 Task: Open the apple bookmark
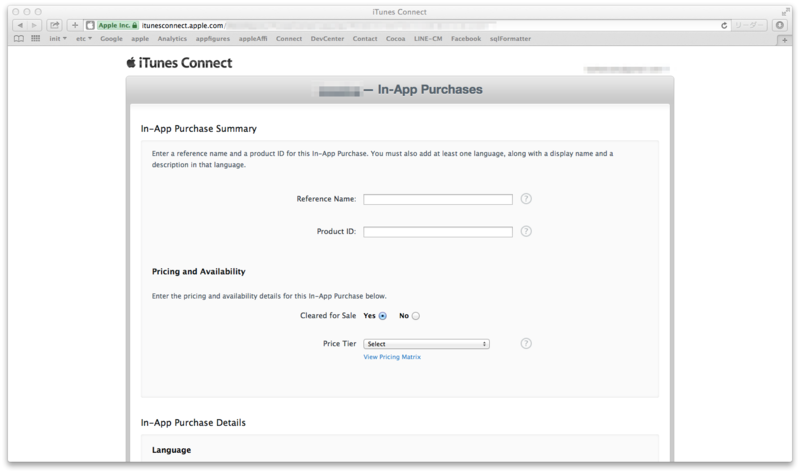[140, 39]
